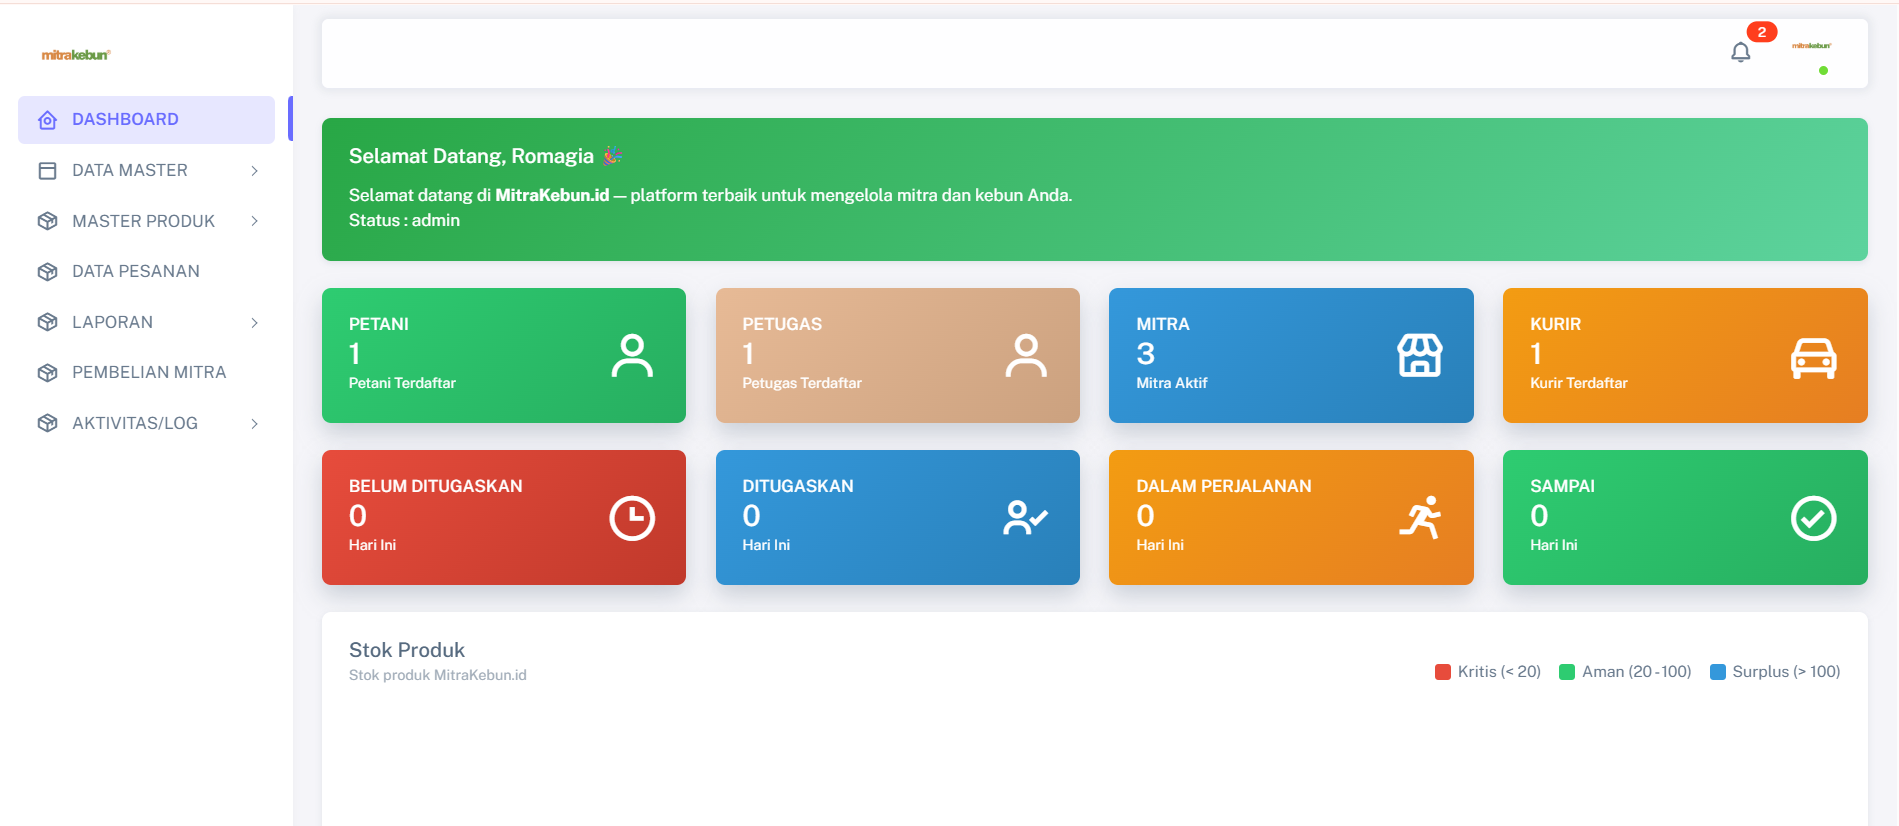Viewport: 1899px width, 826px height.
Task: Click the "Stok Produk" heading
Action: point(407,650)
